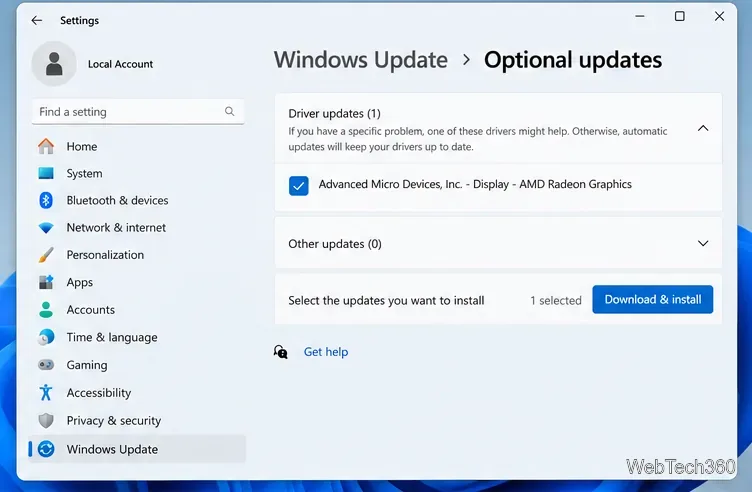
Task: Click the Gaming controller icon
Action: point(46,365)
